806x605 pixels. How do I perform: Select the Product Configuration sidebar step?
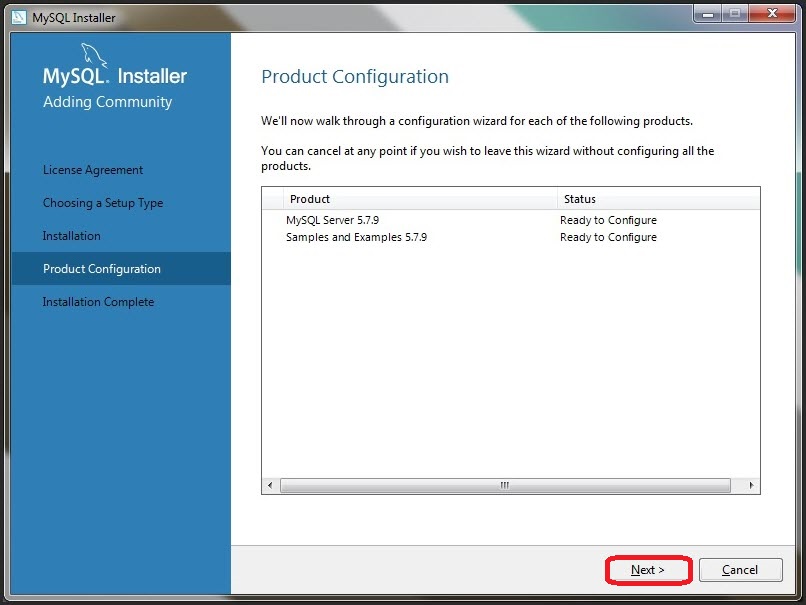coord(121,269)
